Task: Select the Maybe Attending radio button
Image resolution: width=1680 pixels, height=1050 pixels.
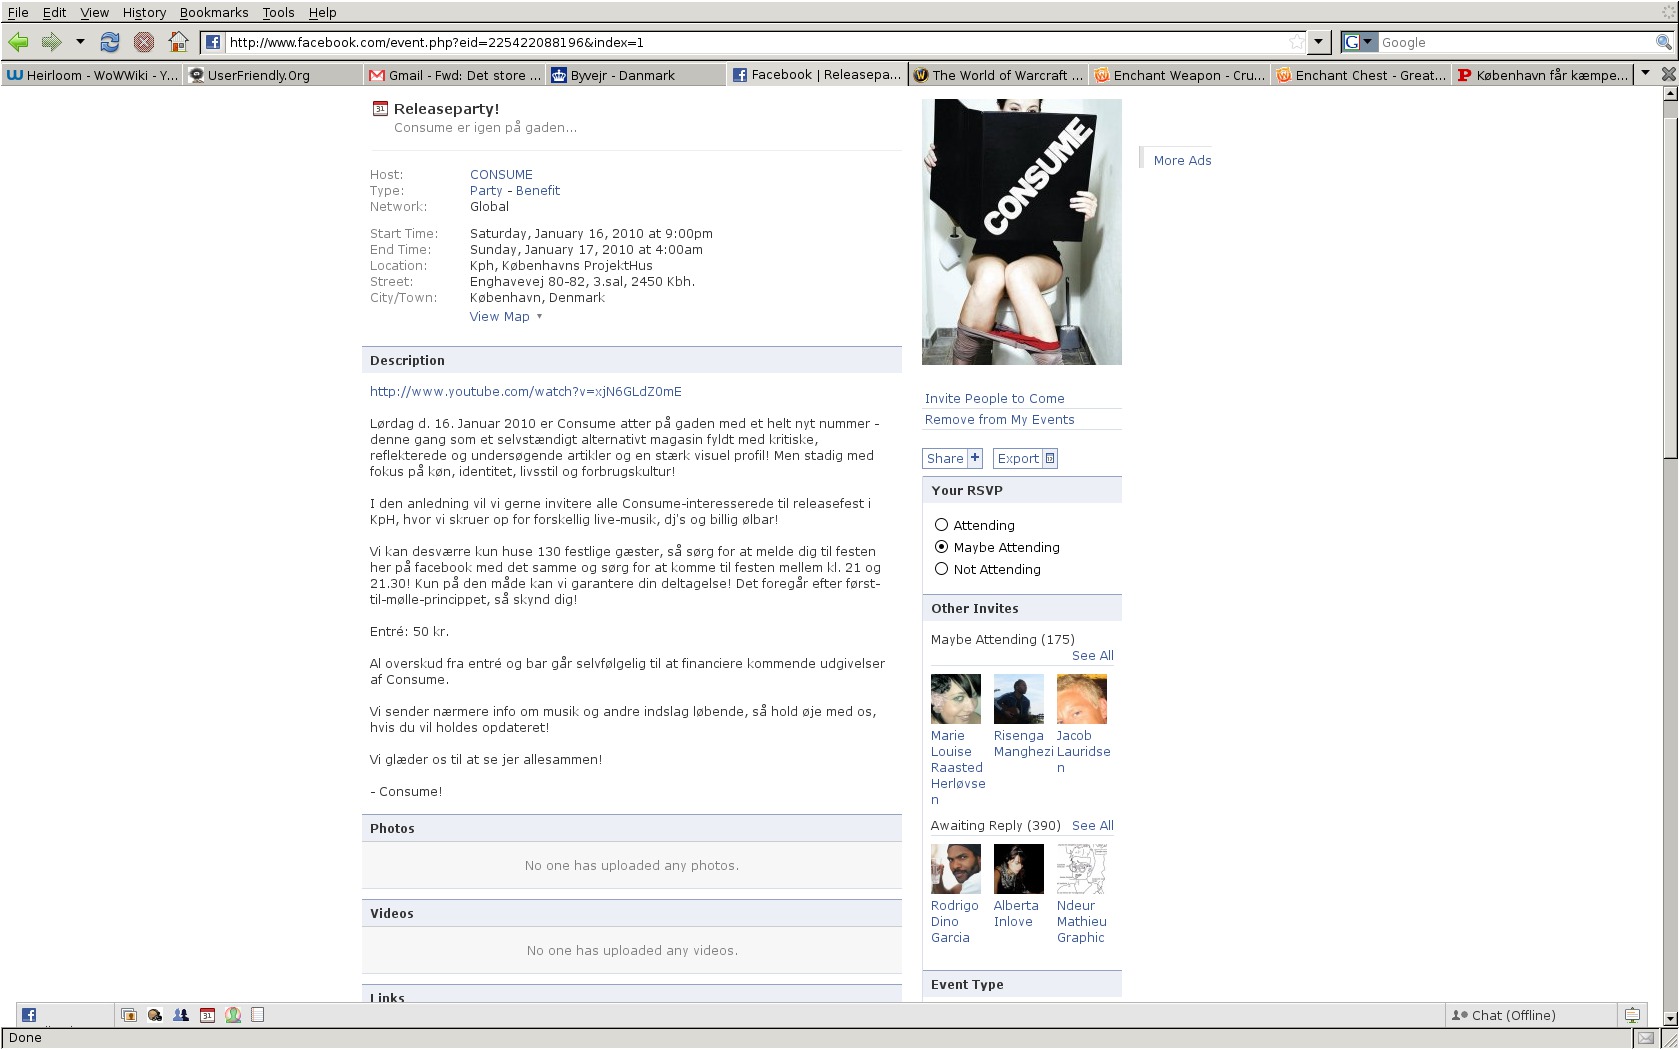Action: 941,547
